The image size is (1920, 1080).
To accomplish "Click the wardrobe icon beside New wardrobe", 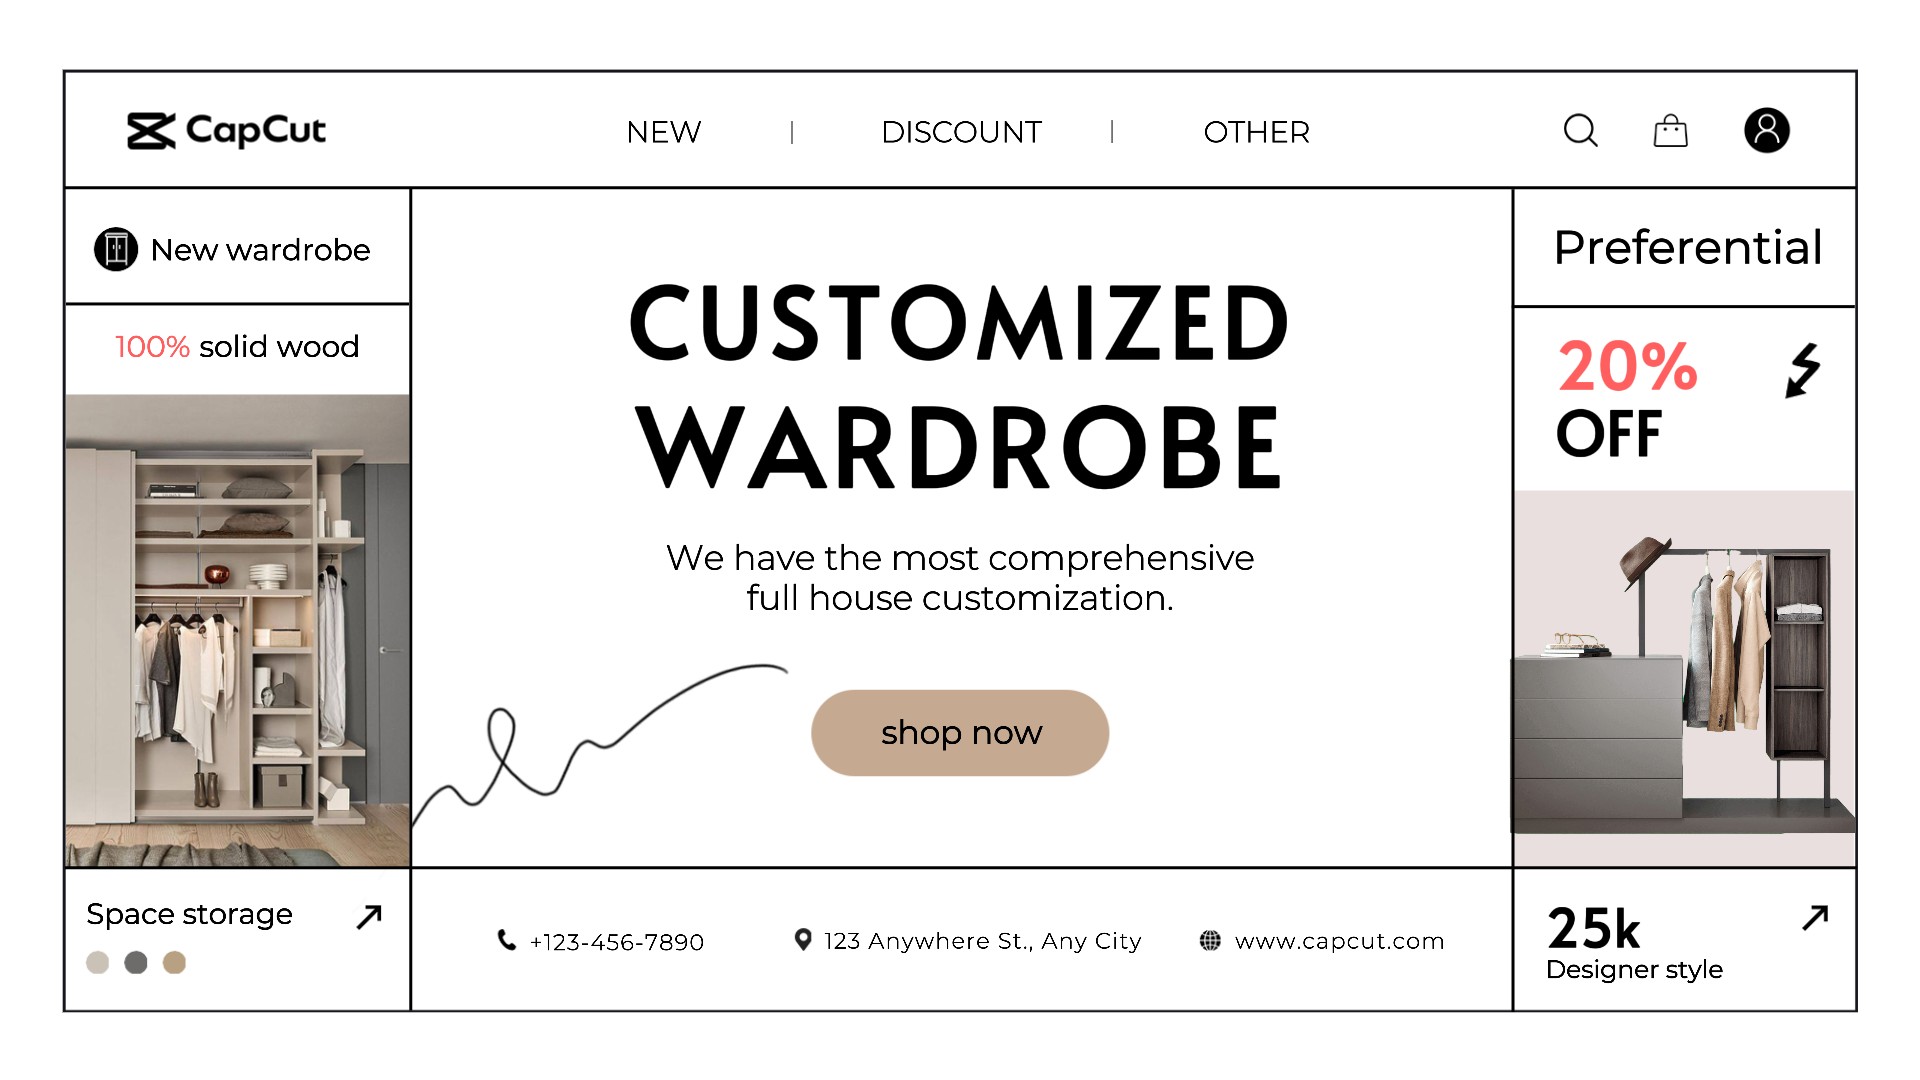I will pos(116,249).
